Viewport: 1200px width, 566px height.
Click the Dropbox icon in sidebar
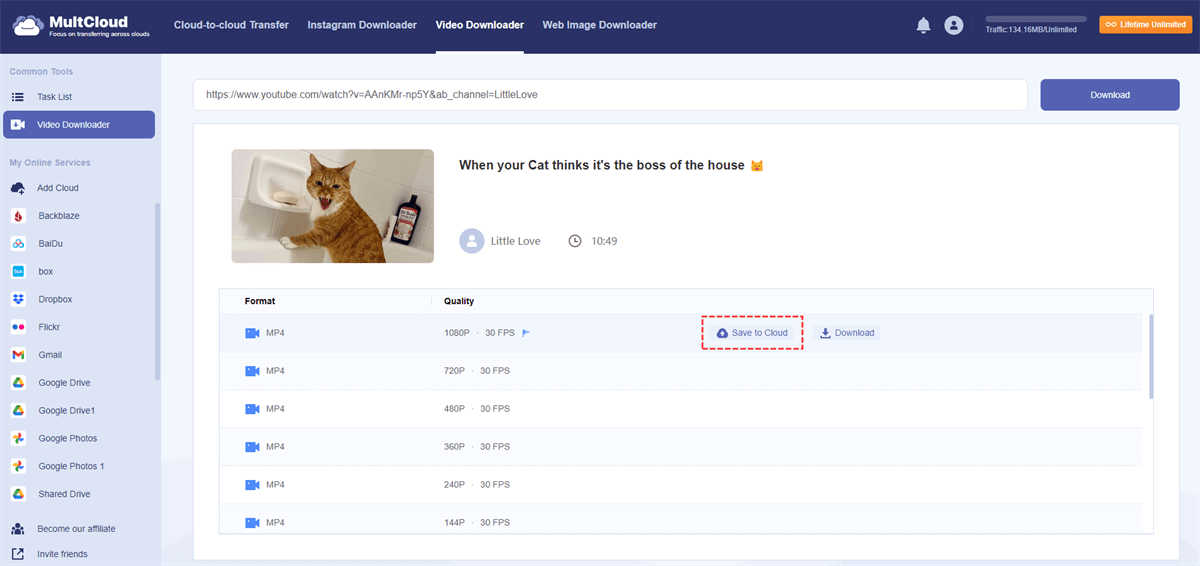coord(18,299)
